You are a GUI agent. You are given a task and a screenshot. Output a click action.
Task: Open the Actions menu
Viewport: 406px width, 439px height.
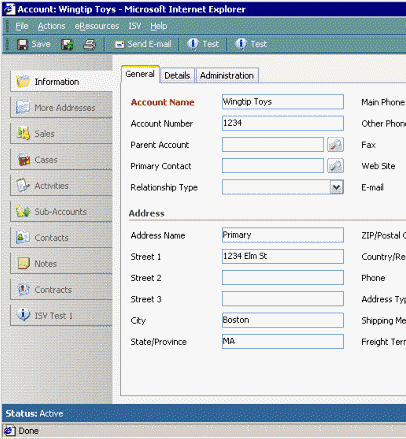click(51, 26)
